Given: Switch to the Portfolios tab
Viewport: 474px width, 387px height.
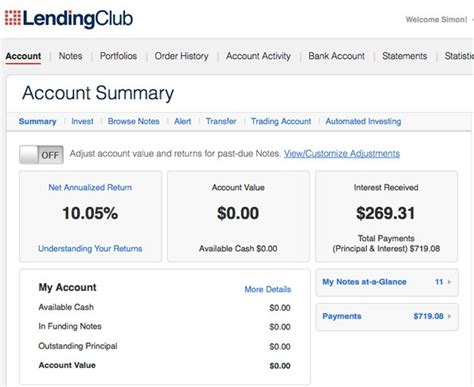Looking at the screenshot, I should [x=118, y=56].
